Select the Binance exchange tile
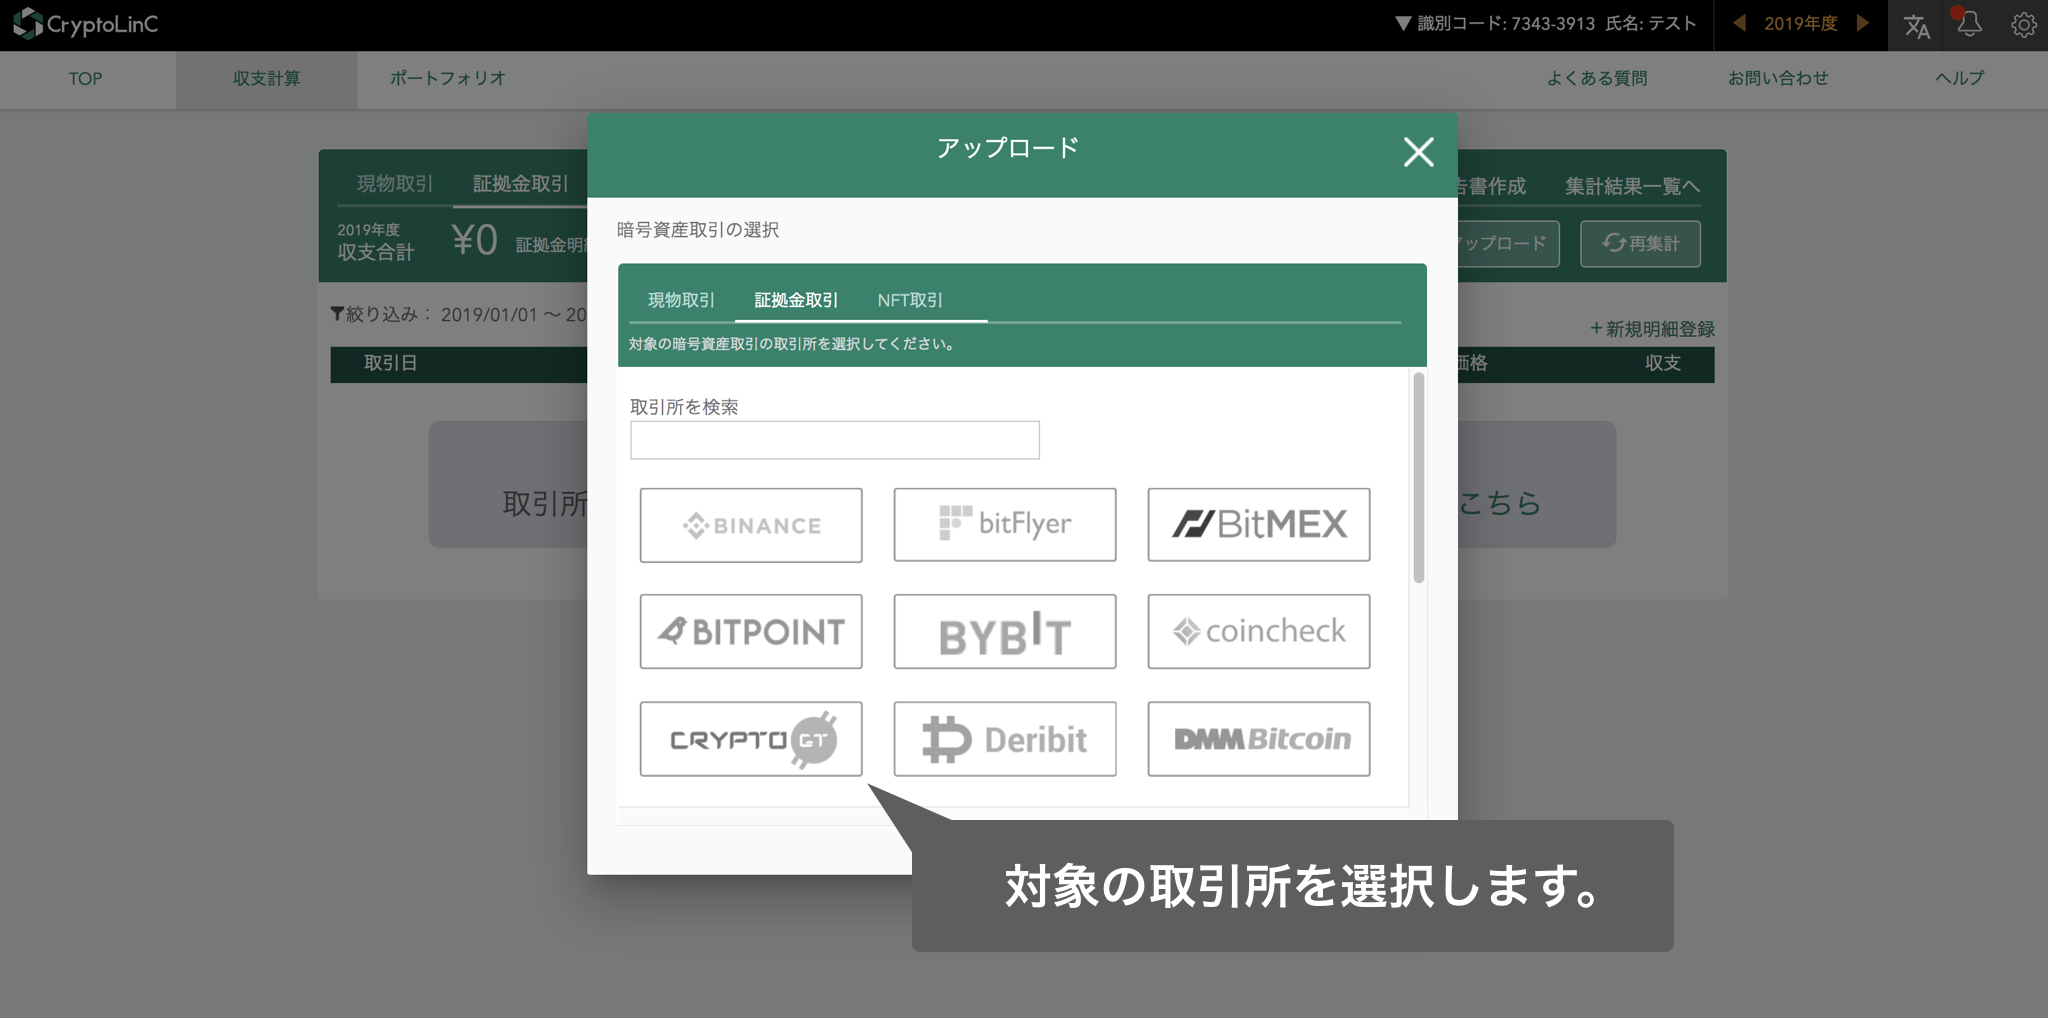The height and width of the screenshot is (1018, 2048). (751, 525)
